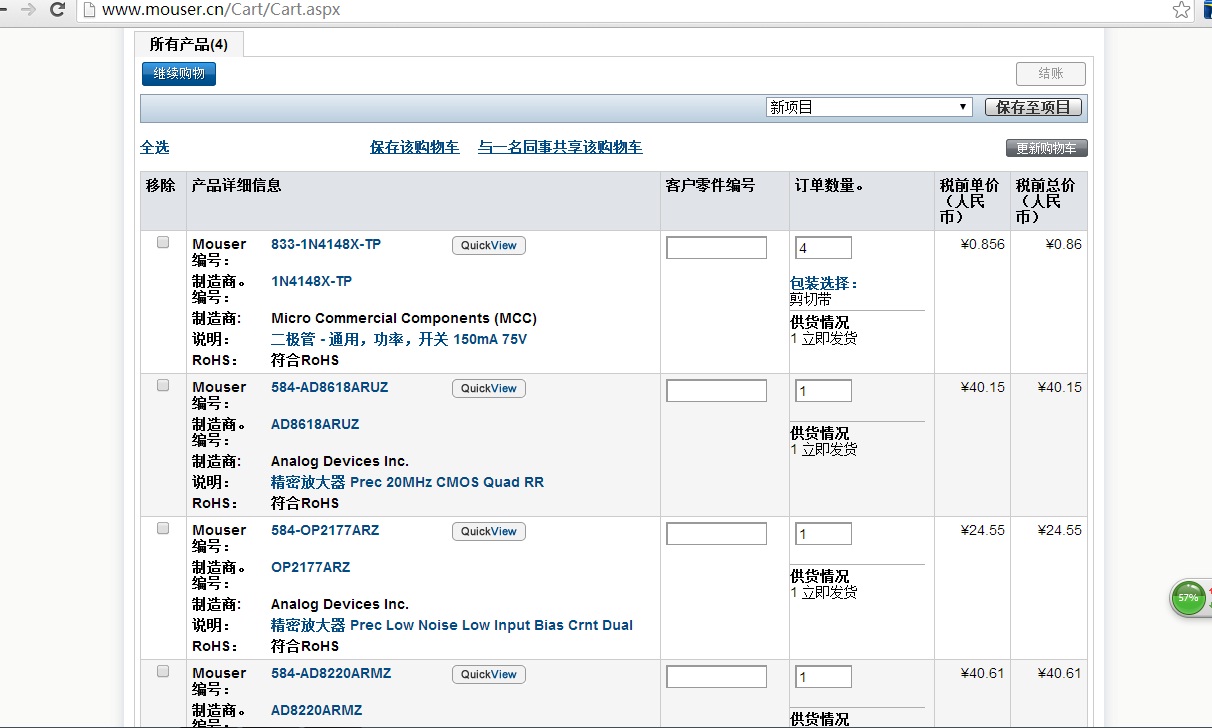Click the 包装选择 packaging choice link

point(824,284)
